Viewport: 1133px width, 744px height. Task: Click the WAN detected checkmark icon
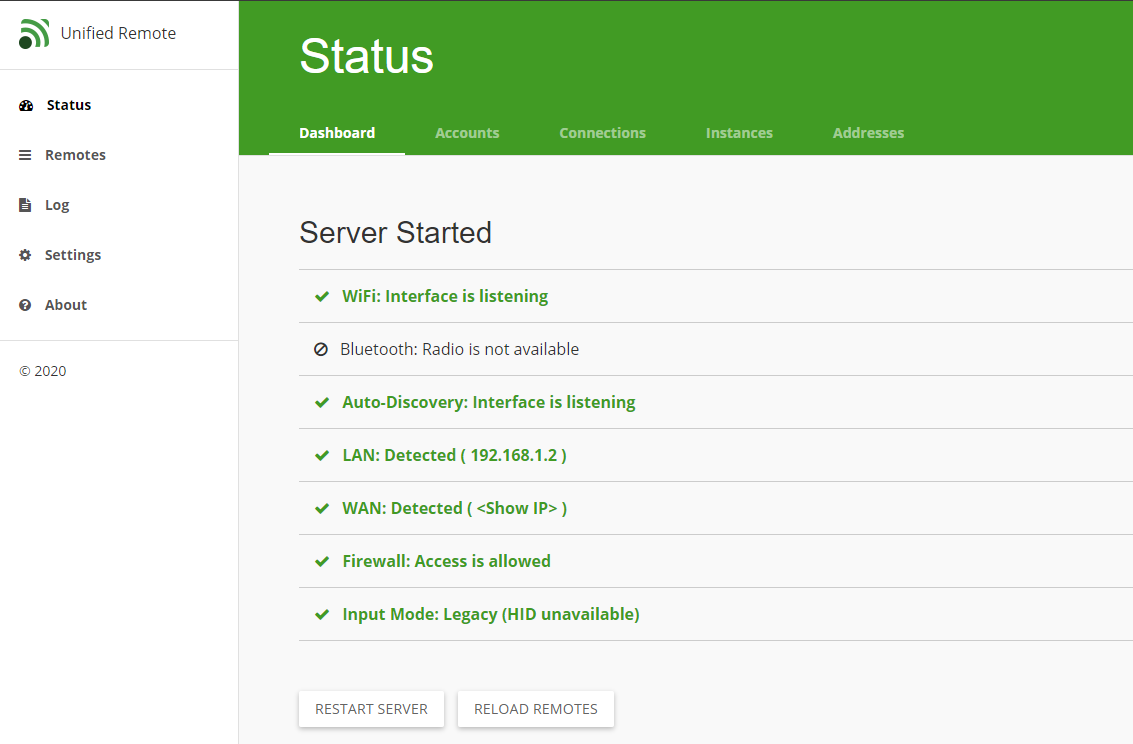pos(322,509)
